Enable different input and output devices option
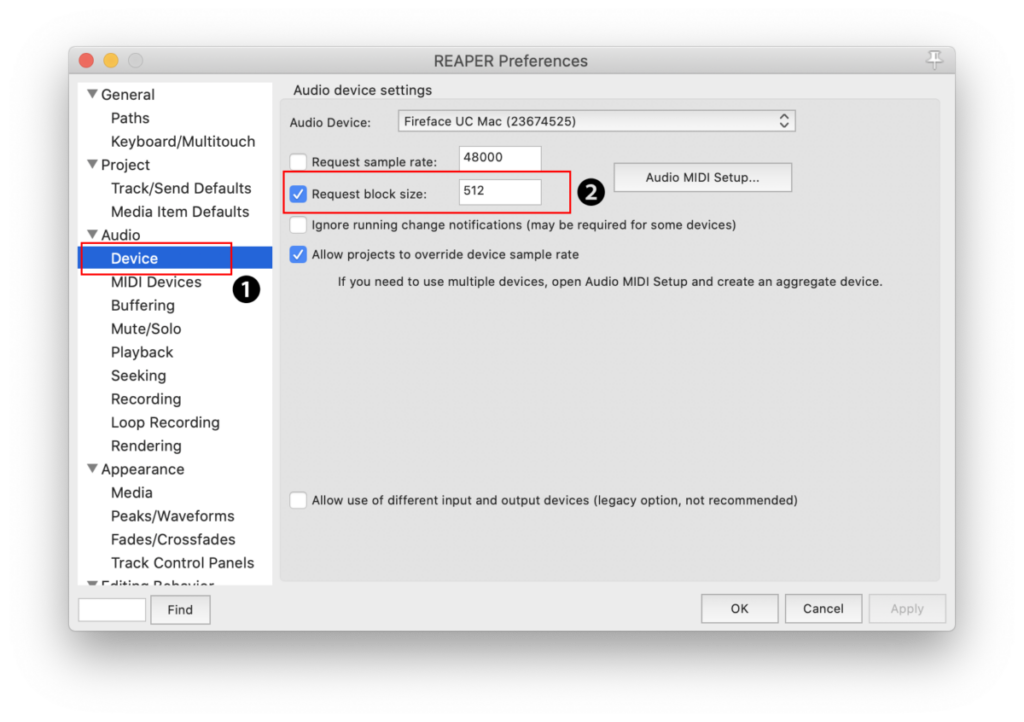The height and width of the screenshot is (722, 1024). [298, 500]
